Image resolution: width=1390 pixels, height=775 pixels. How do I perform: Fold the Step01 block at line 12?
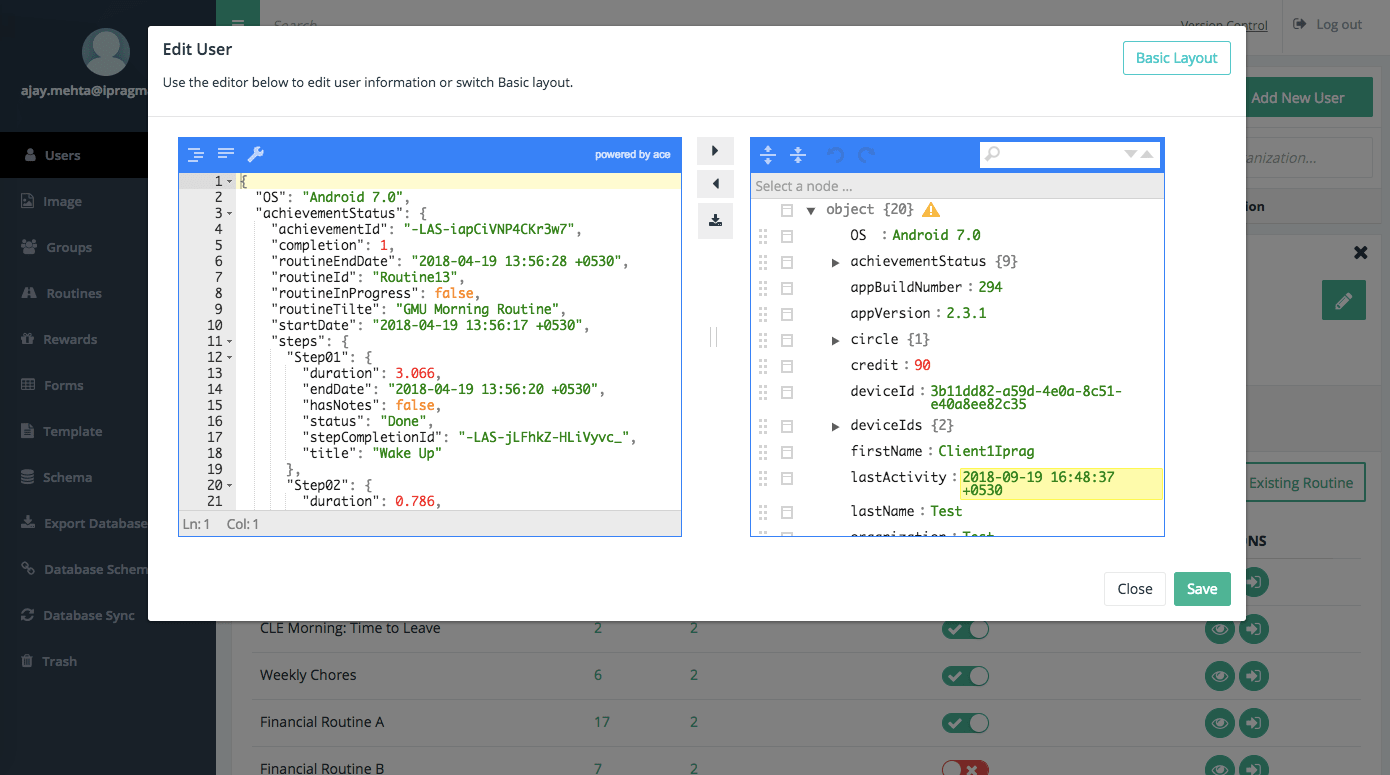click(x=230, y=358)
